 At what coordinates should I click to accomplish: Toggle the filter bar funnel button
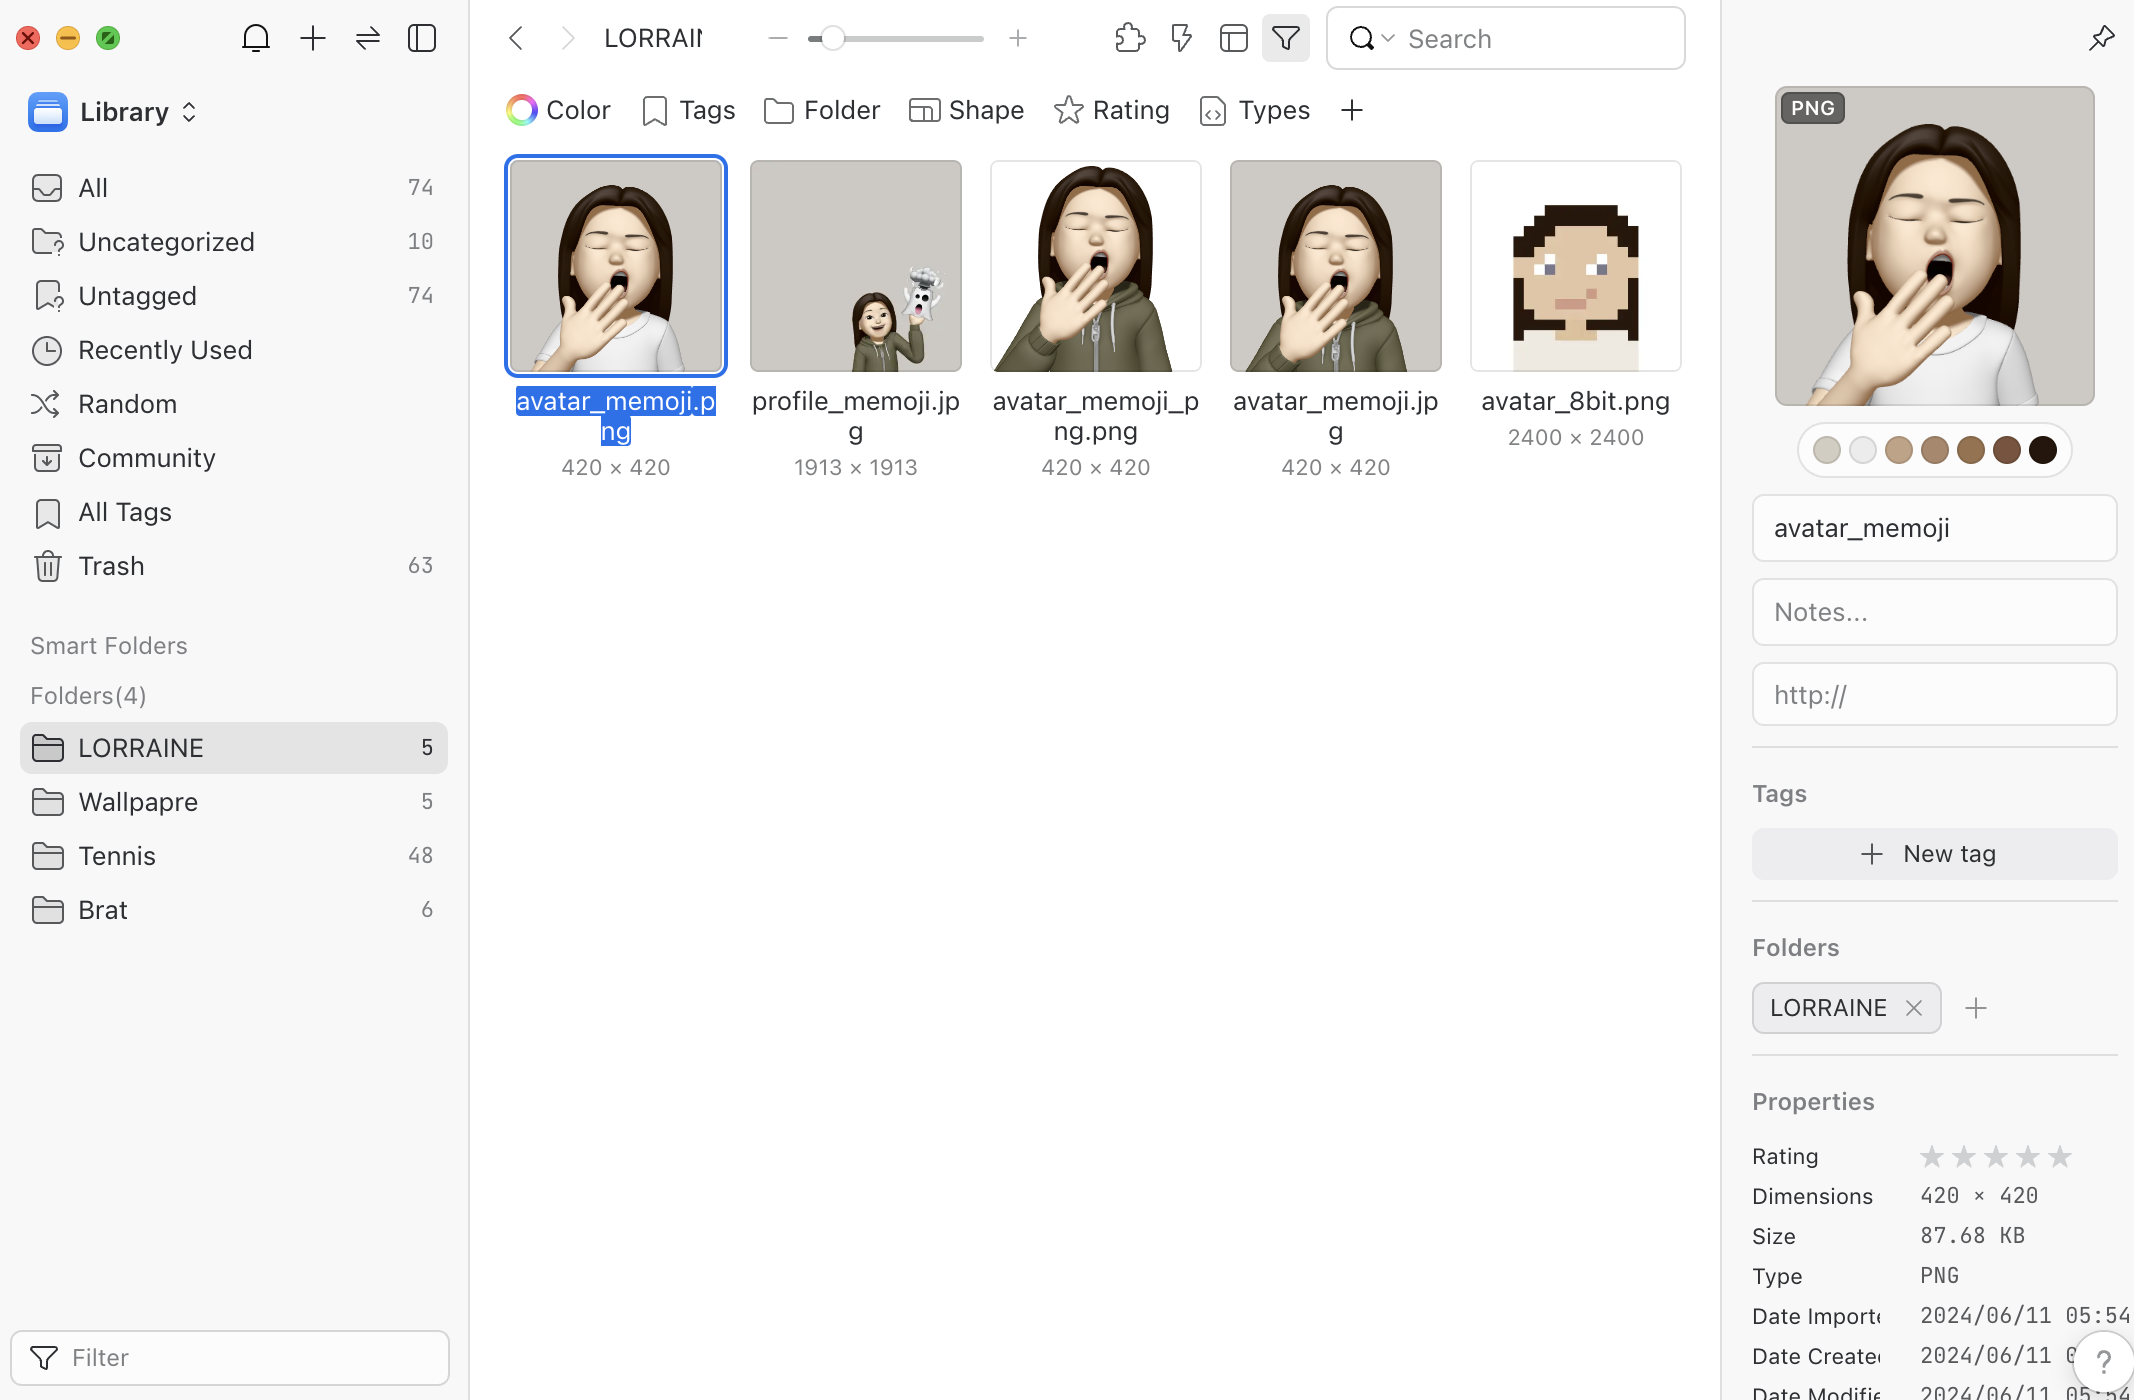[1286, 38]
